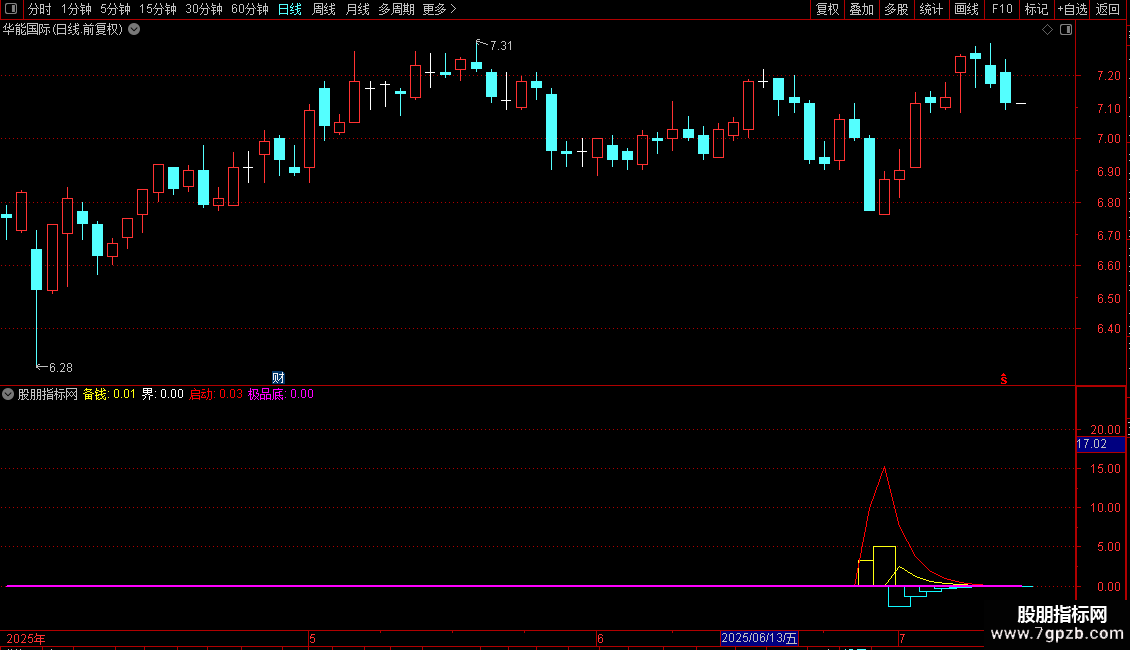This screenshot has width=1130, height=650.
Task: Open dropdown next to 华能国际 title
Action: click(x=134, y=30)
